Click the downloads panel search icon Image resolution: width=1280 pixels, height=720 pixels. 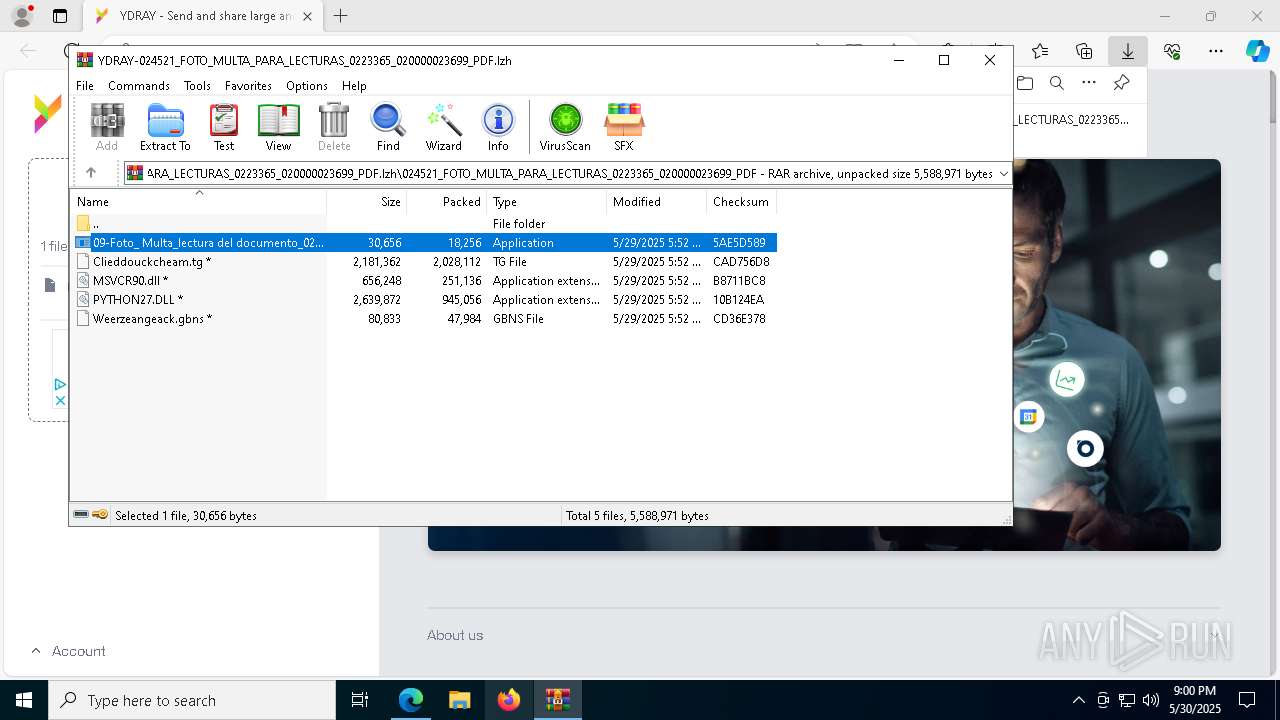coord(1056,83)
